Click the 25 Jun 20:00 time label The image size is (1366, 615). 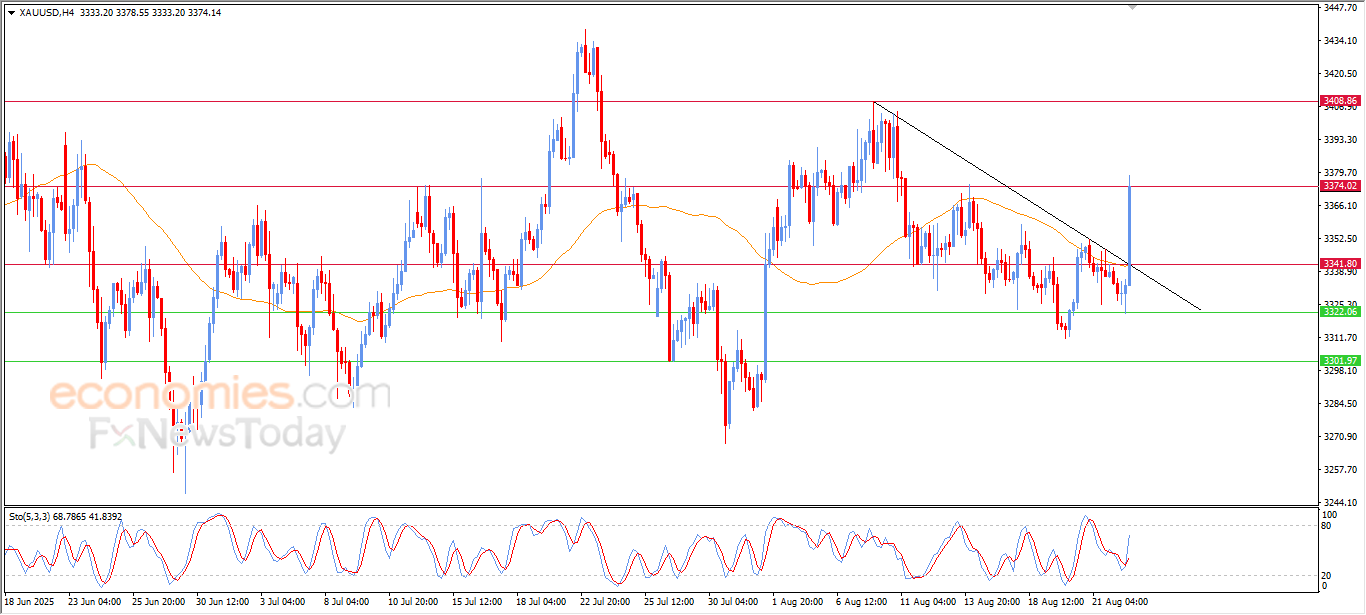point(159,603)
